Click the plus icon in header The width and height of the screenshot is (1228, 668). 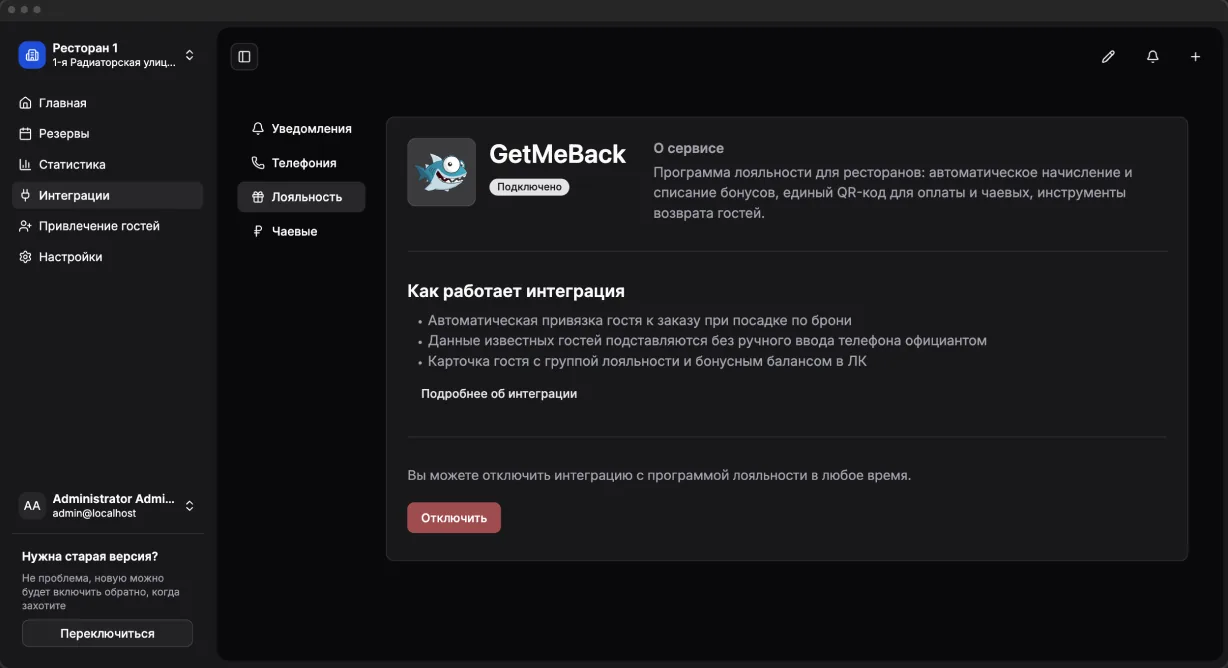click(1195, 57)
